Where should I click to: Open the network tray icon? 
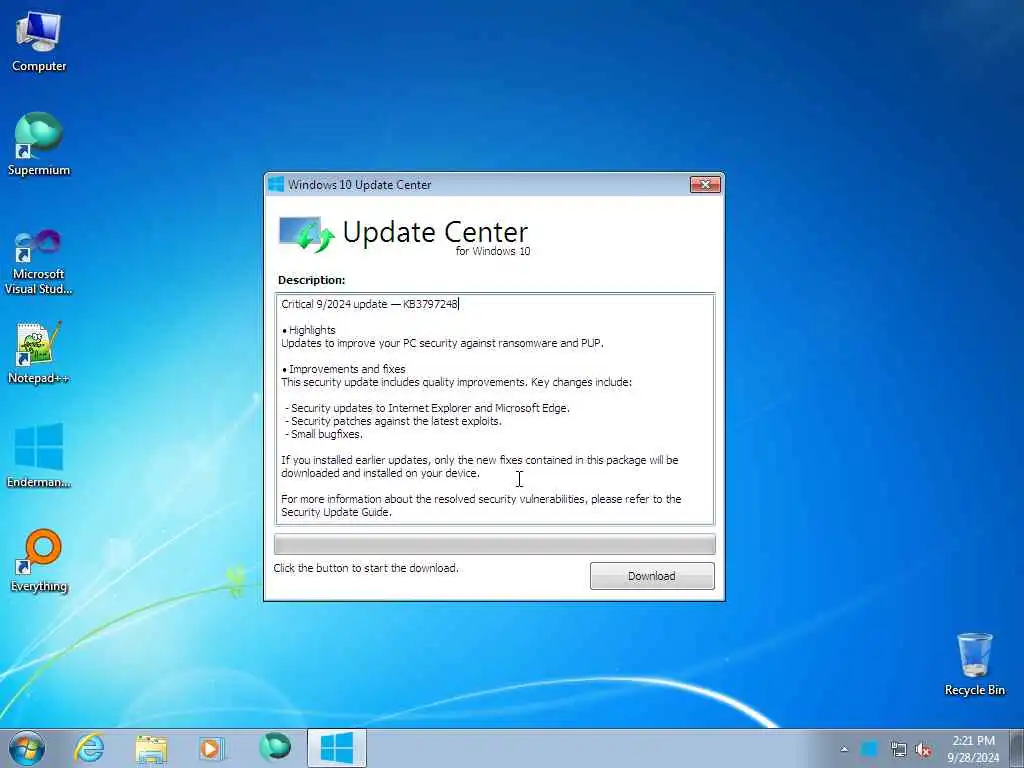click(x=899, y=749)
